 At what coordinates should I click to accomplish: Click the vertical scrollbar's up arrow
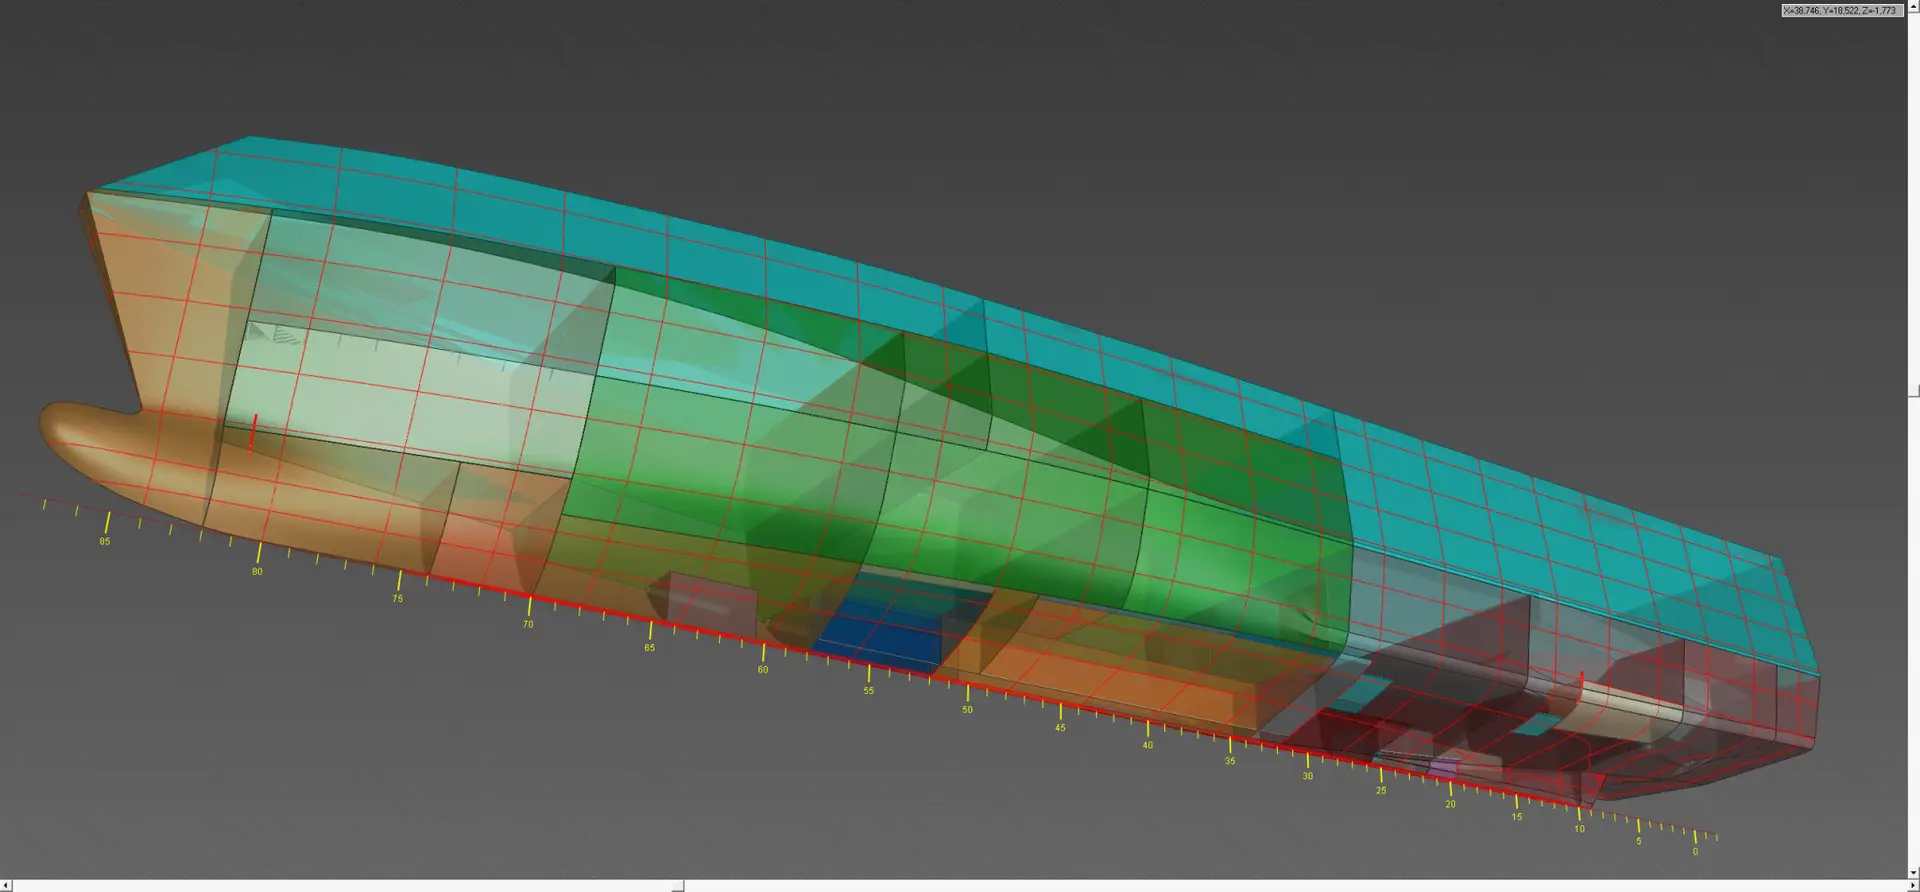[1913, 5]
